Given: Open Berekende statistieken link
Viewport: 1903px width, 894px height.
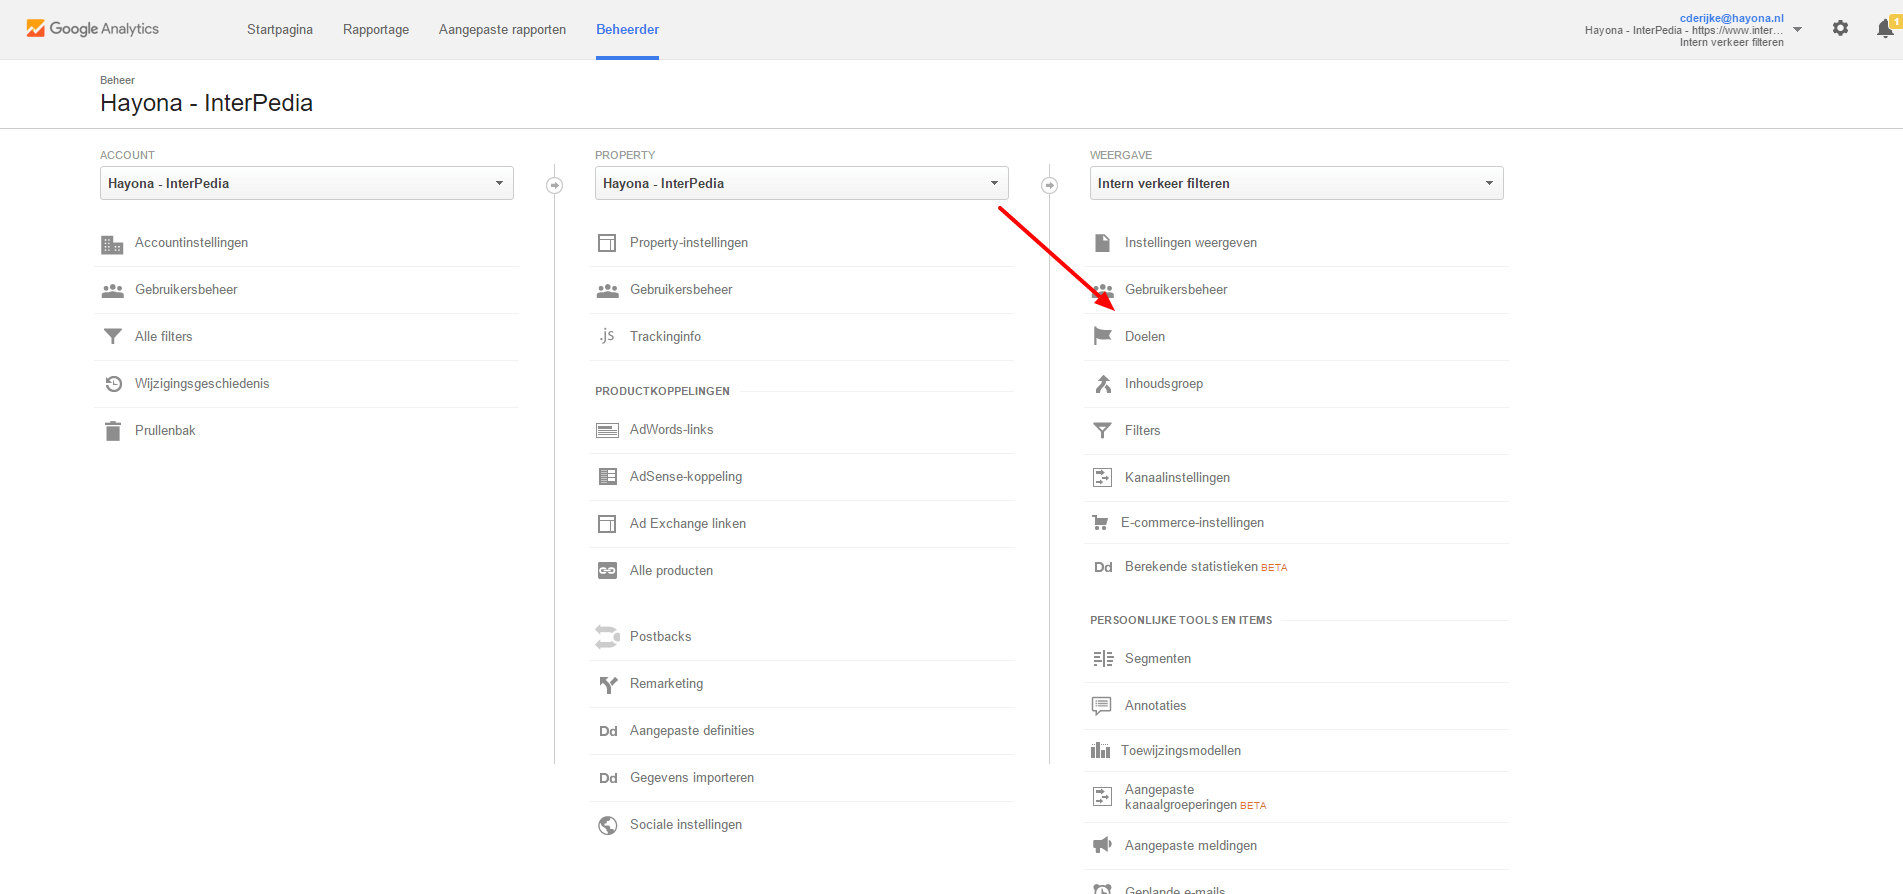Looking at the screenshot, I should (x=1191, y=567).
